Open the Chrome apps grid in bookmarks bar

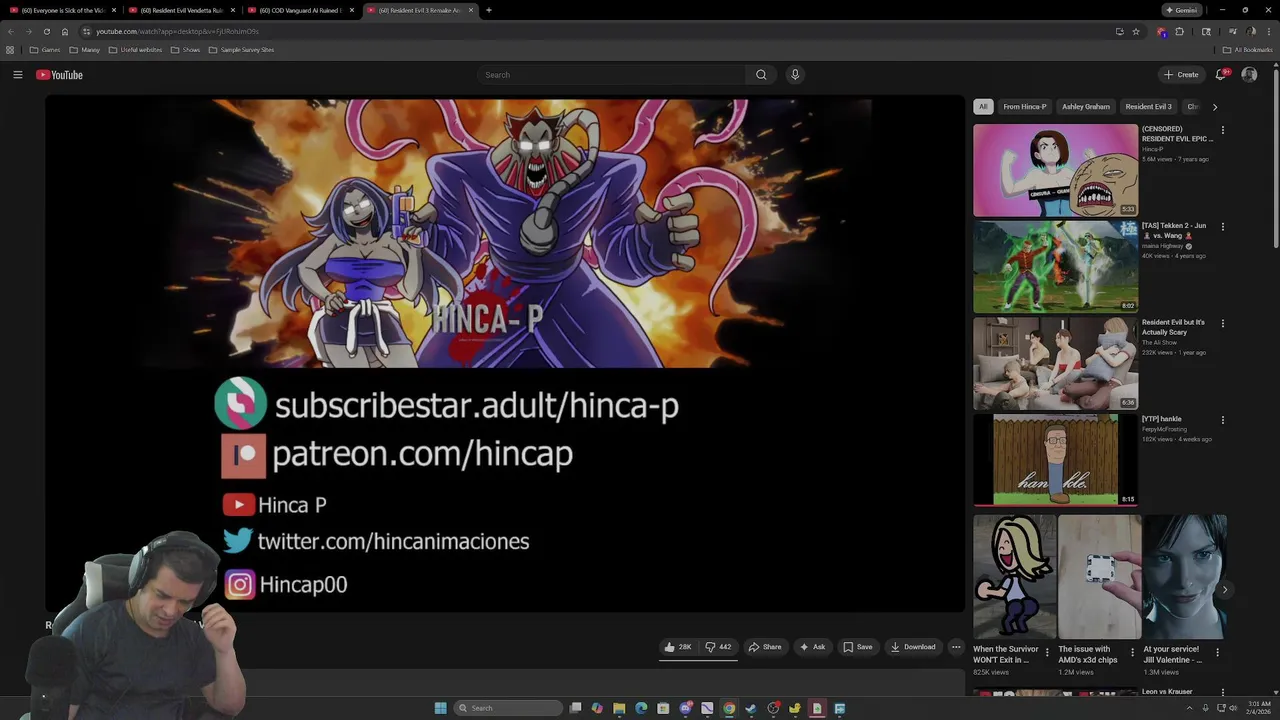click(x=10, y=50)
